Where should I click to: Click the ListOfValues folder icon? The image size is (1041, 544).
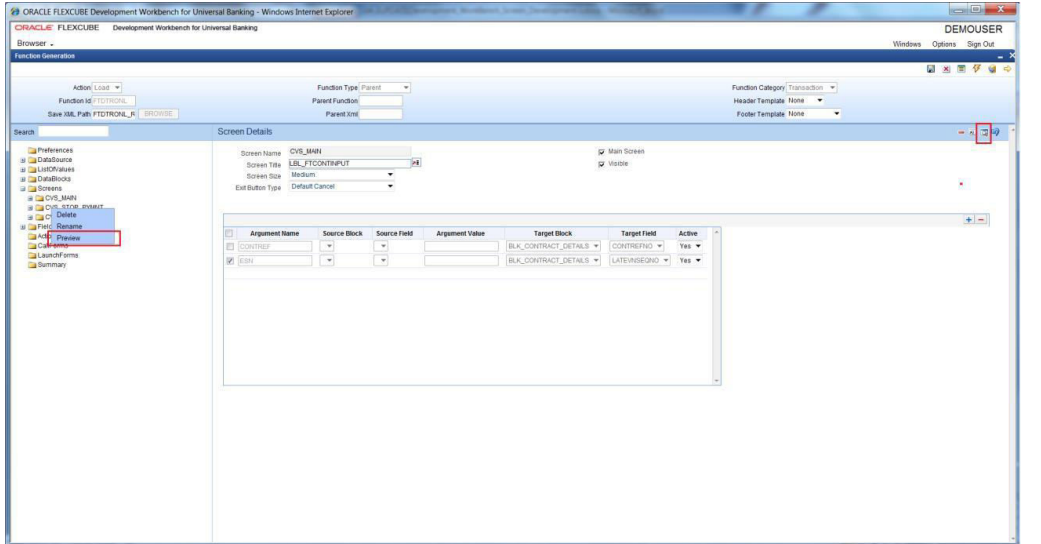pyautogui.click(x=32, y=169)
